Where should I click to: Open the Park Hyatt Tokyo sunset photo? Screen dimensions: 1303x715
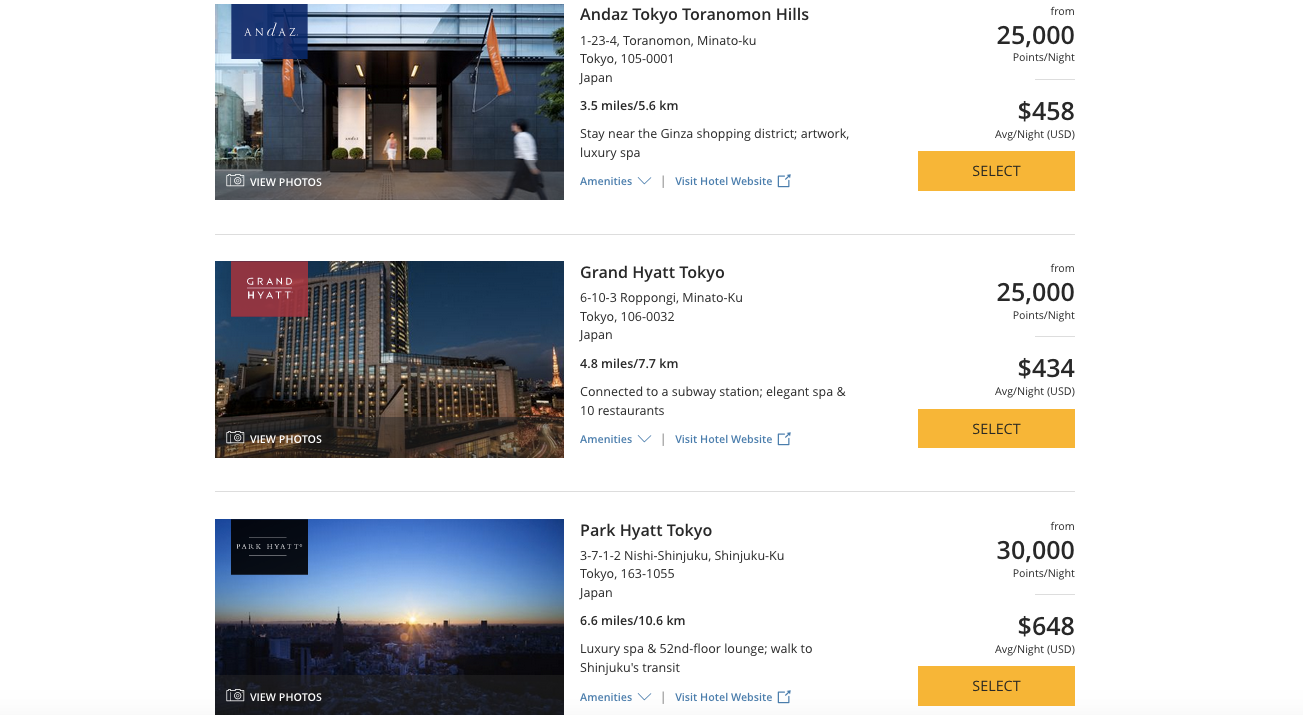(420, 620)
